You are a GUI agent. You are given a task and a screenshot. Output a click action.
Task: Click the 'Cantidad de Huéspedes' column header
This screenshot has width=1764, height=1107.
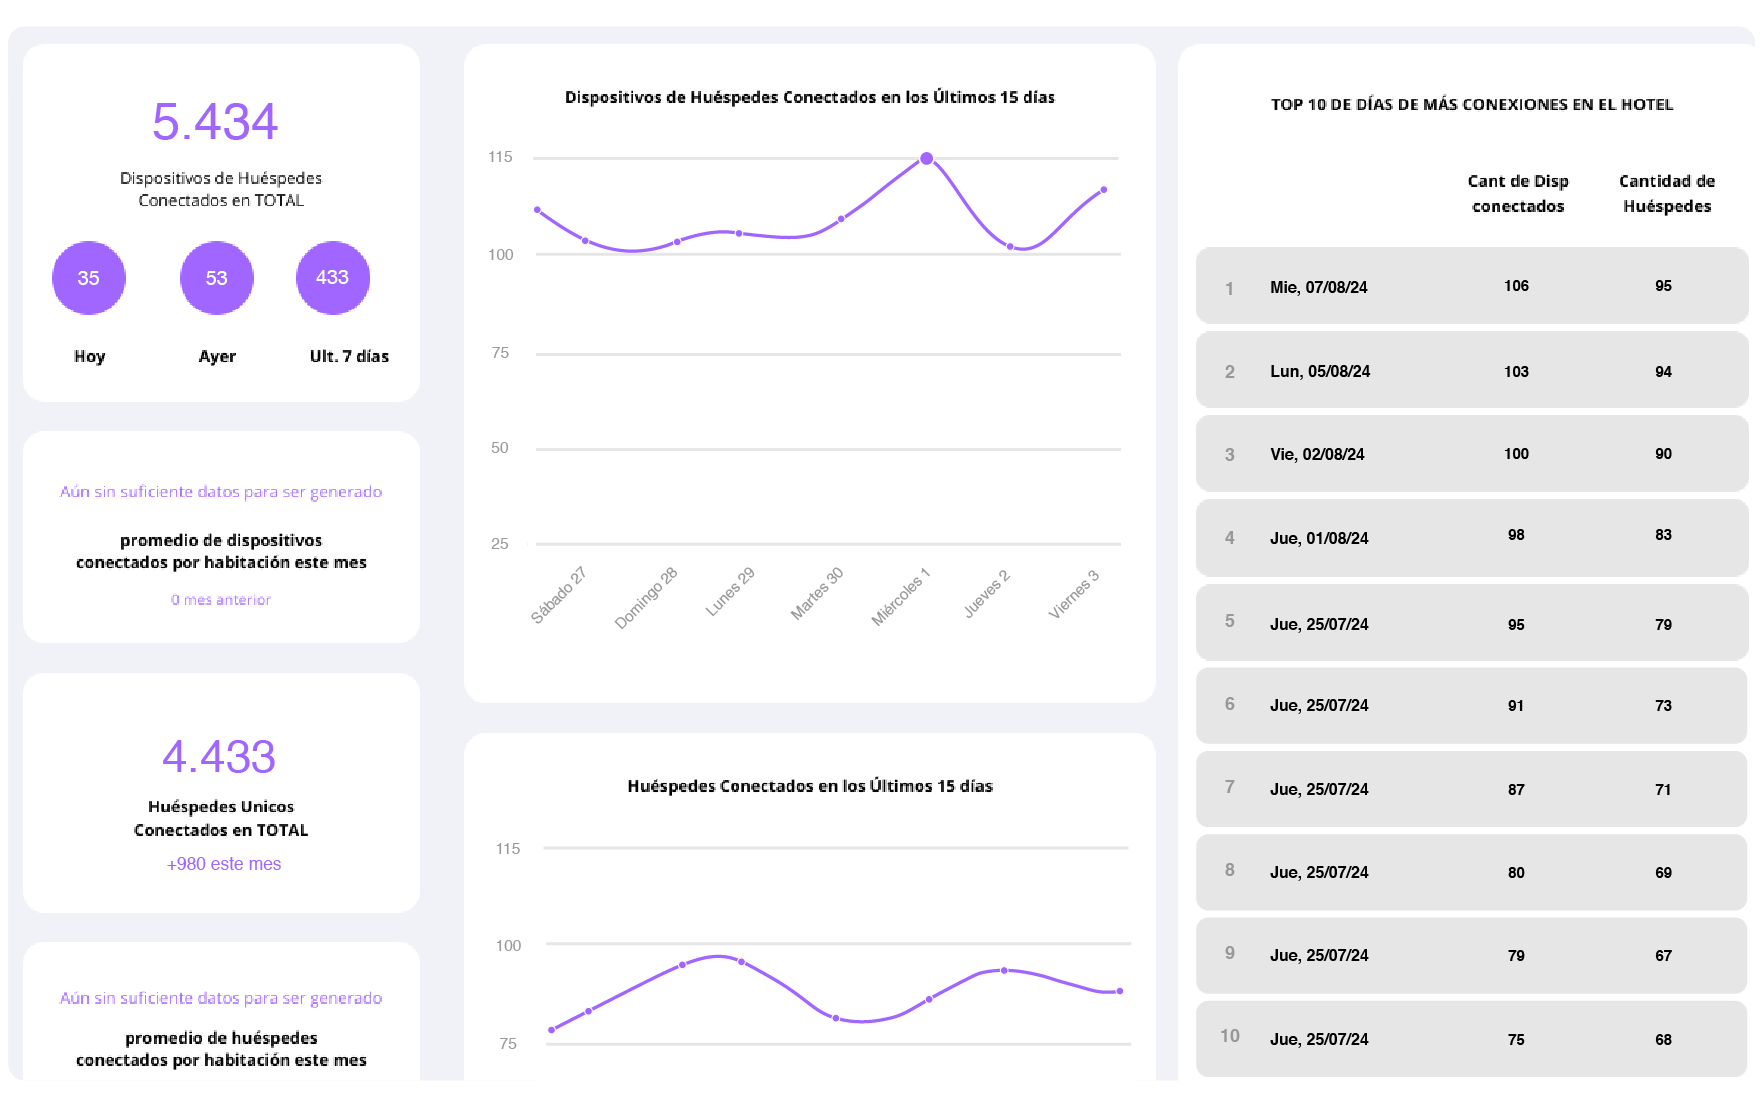click(1667, 194)
